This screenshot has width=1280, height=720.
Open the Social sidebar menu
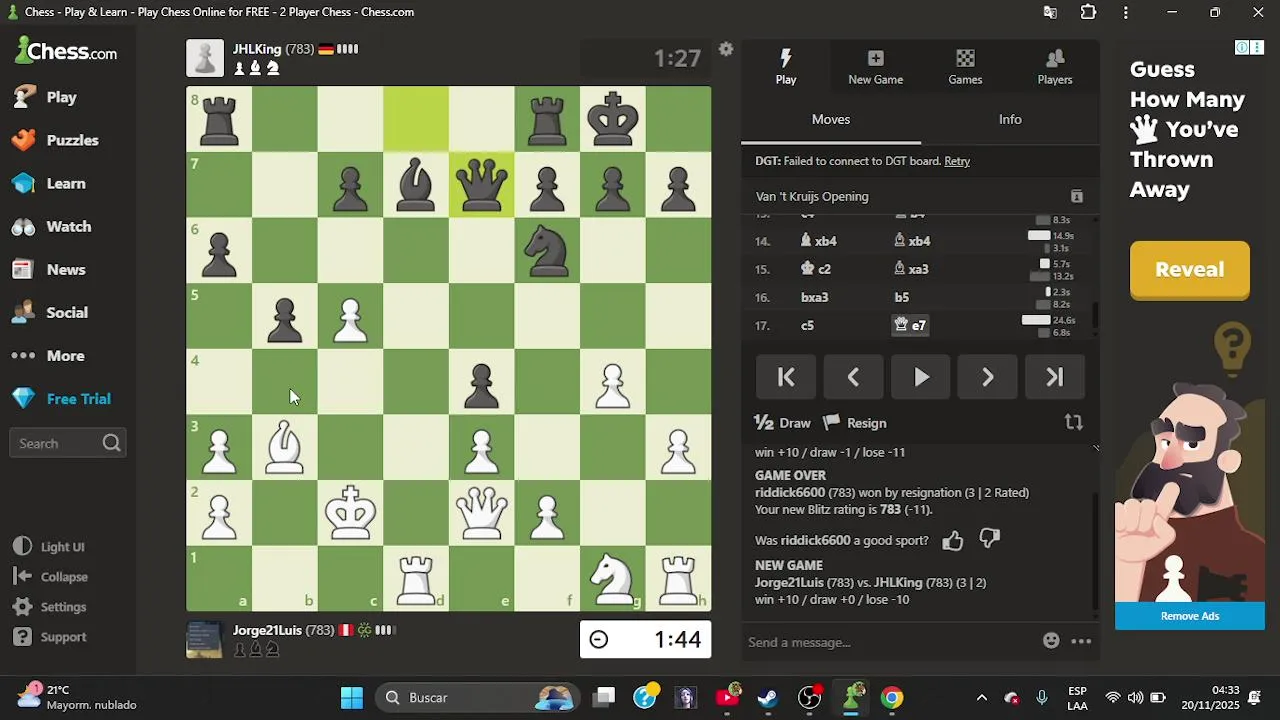point(67,312)
